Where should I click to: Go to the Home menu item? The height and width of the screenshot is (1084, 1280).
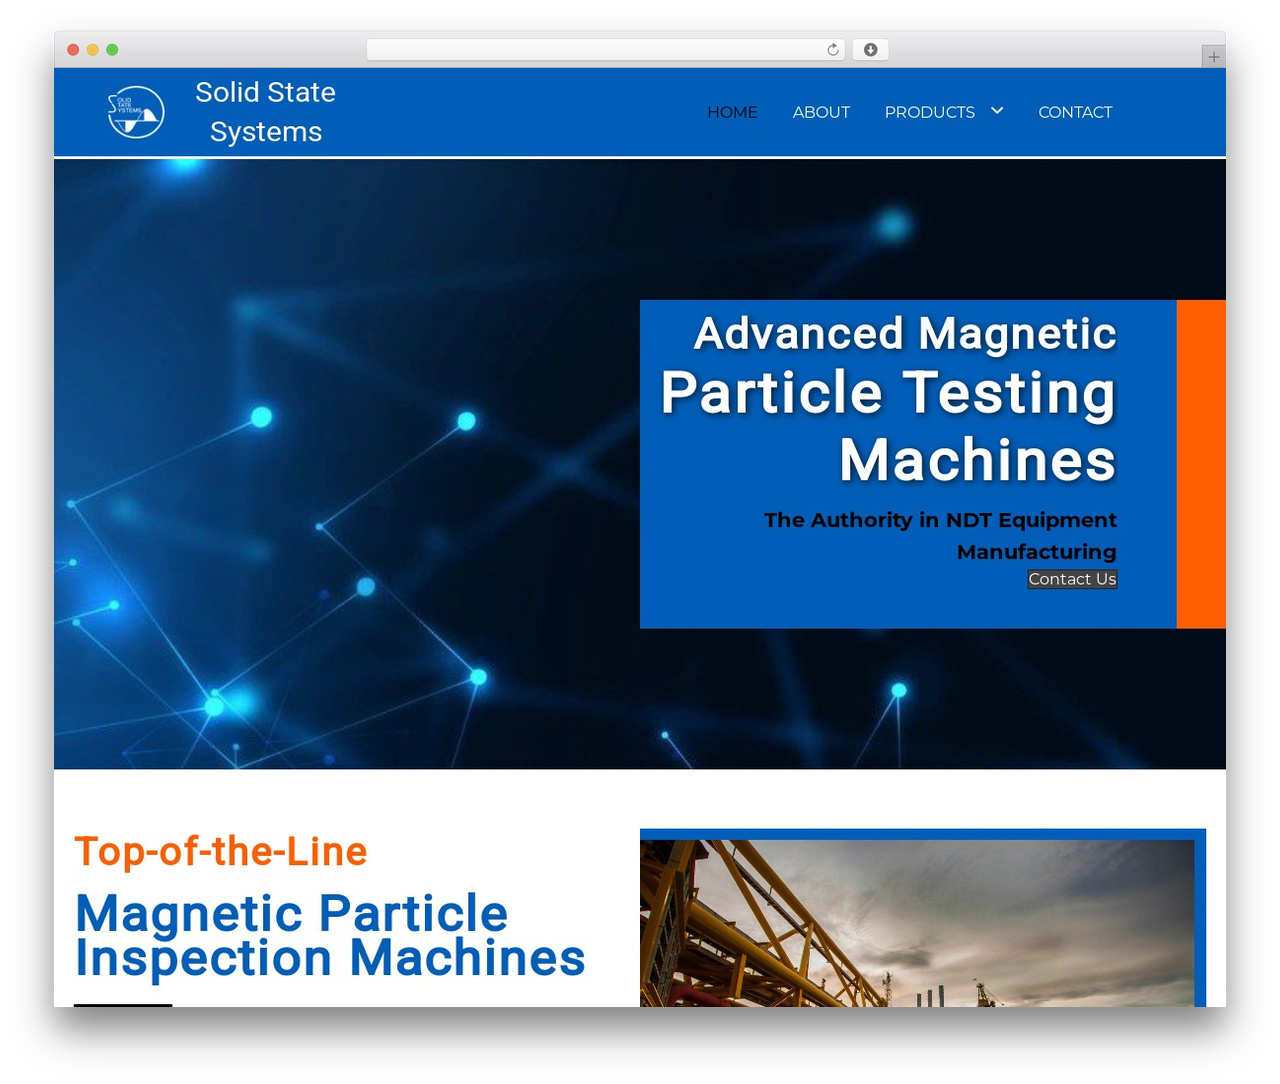(x=732, y=112)
